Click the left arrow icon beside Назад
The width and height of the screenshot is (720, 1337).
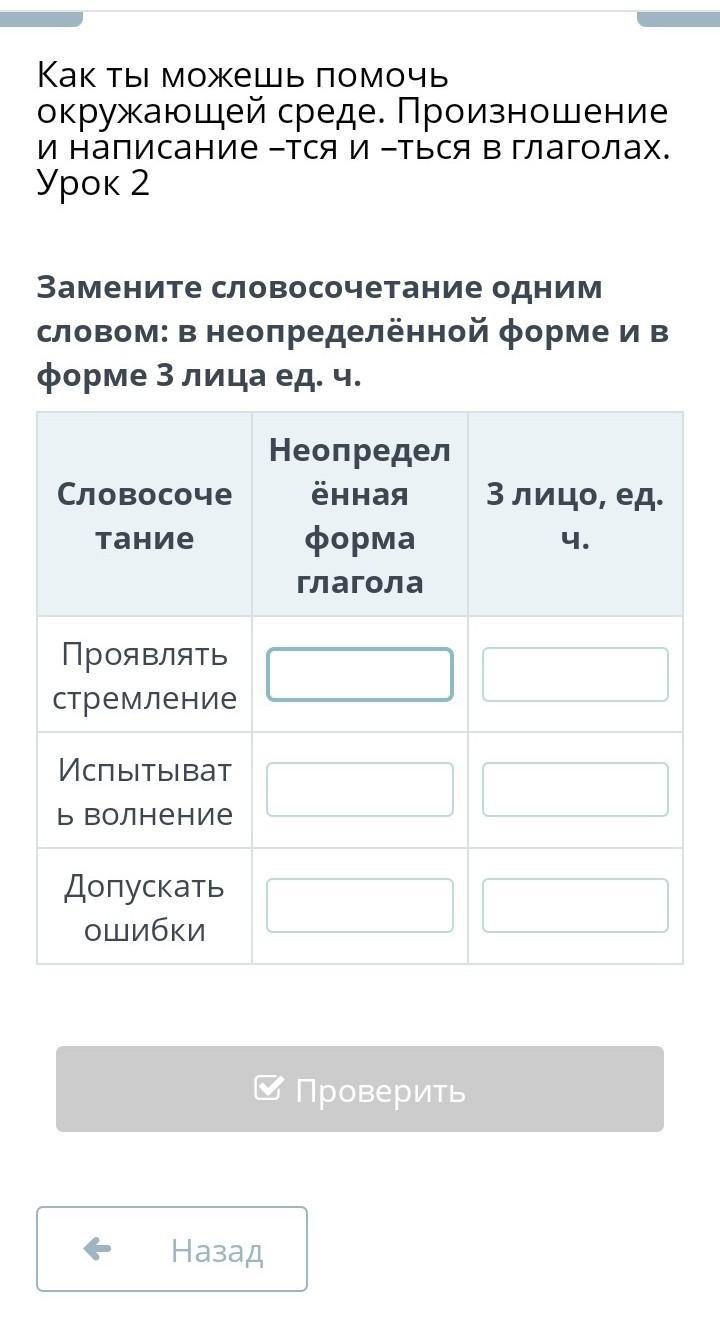[x=97, y=1249]
